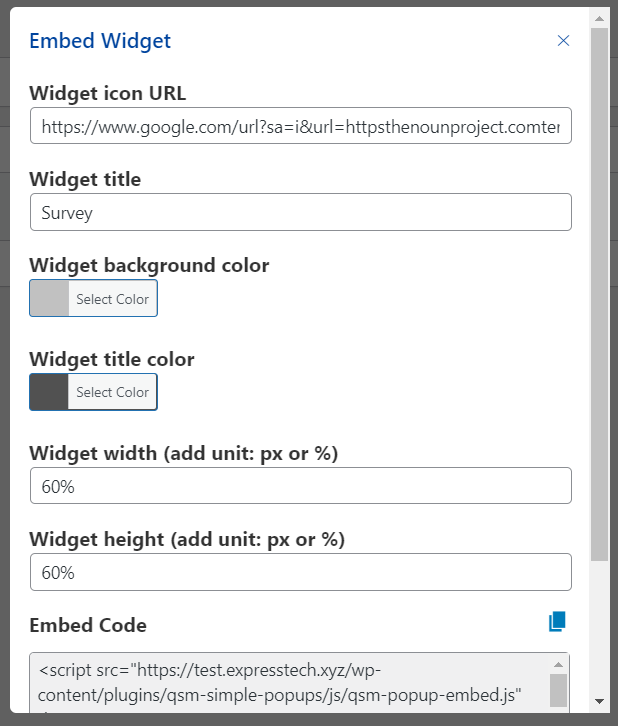Click Select Color for widget background color
This screenshot has height=726, width=618.
(x=112, y=299)
